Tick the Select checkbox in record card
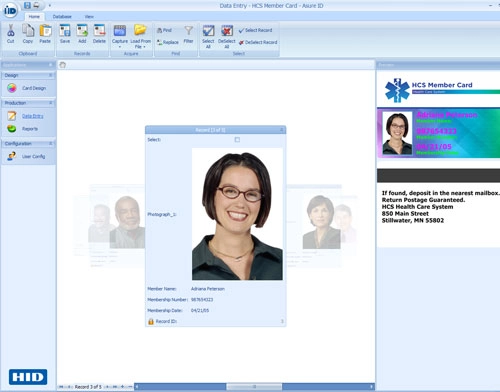Viewport: 500px width, 392px height. pos(237,140)
